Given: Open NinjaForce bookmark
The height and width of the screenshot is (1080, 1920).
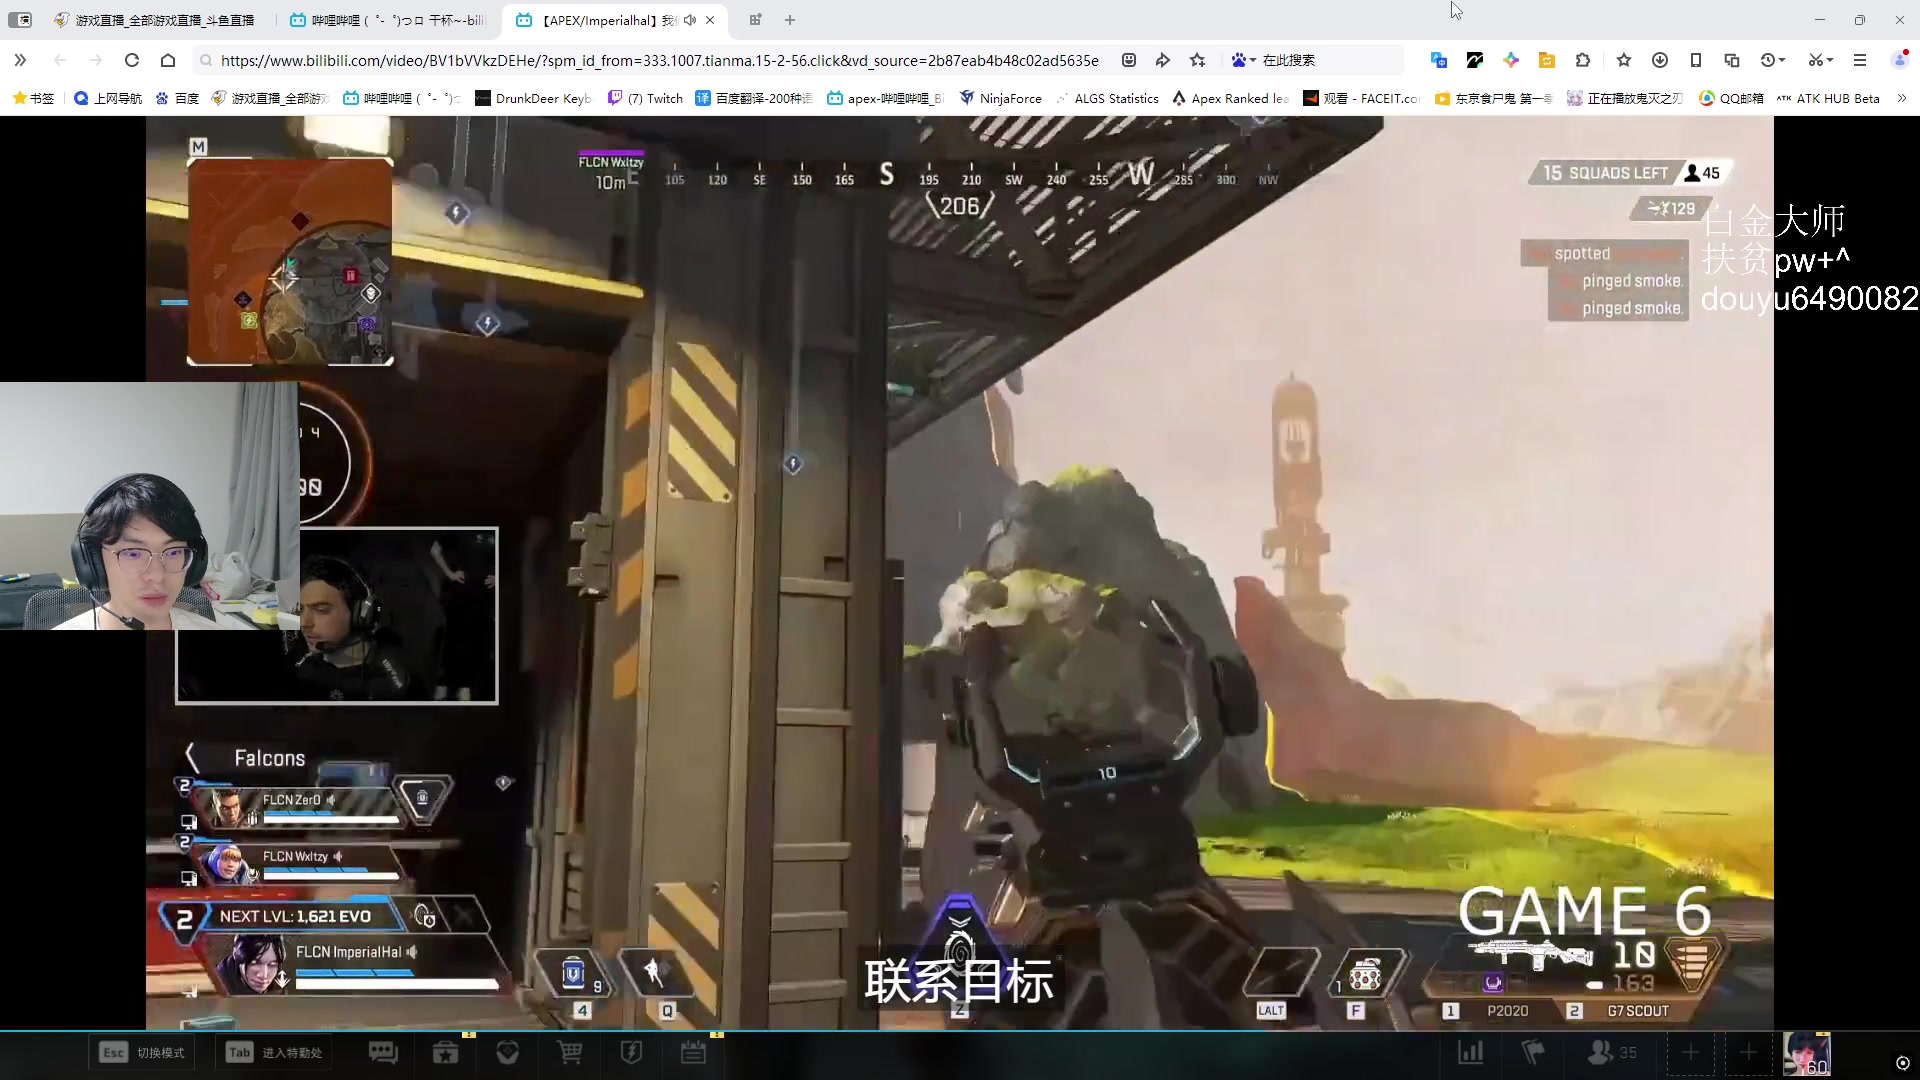Looking at the screenshot, I should click(x=1000, y=98).
